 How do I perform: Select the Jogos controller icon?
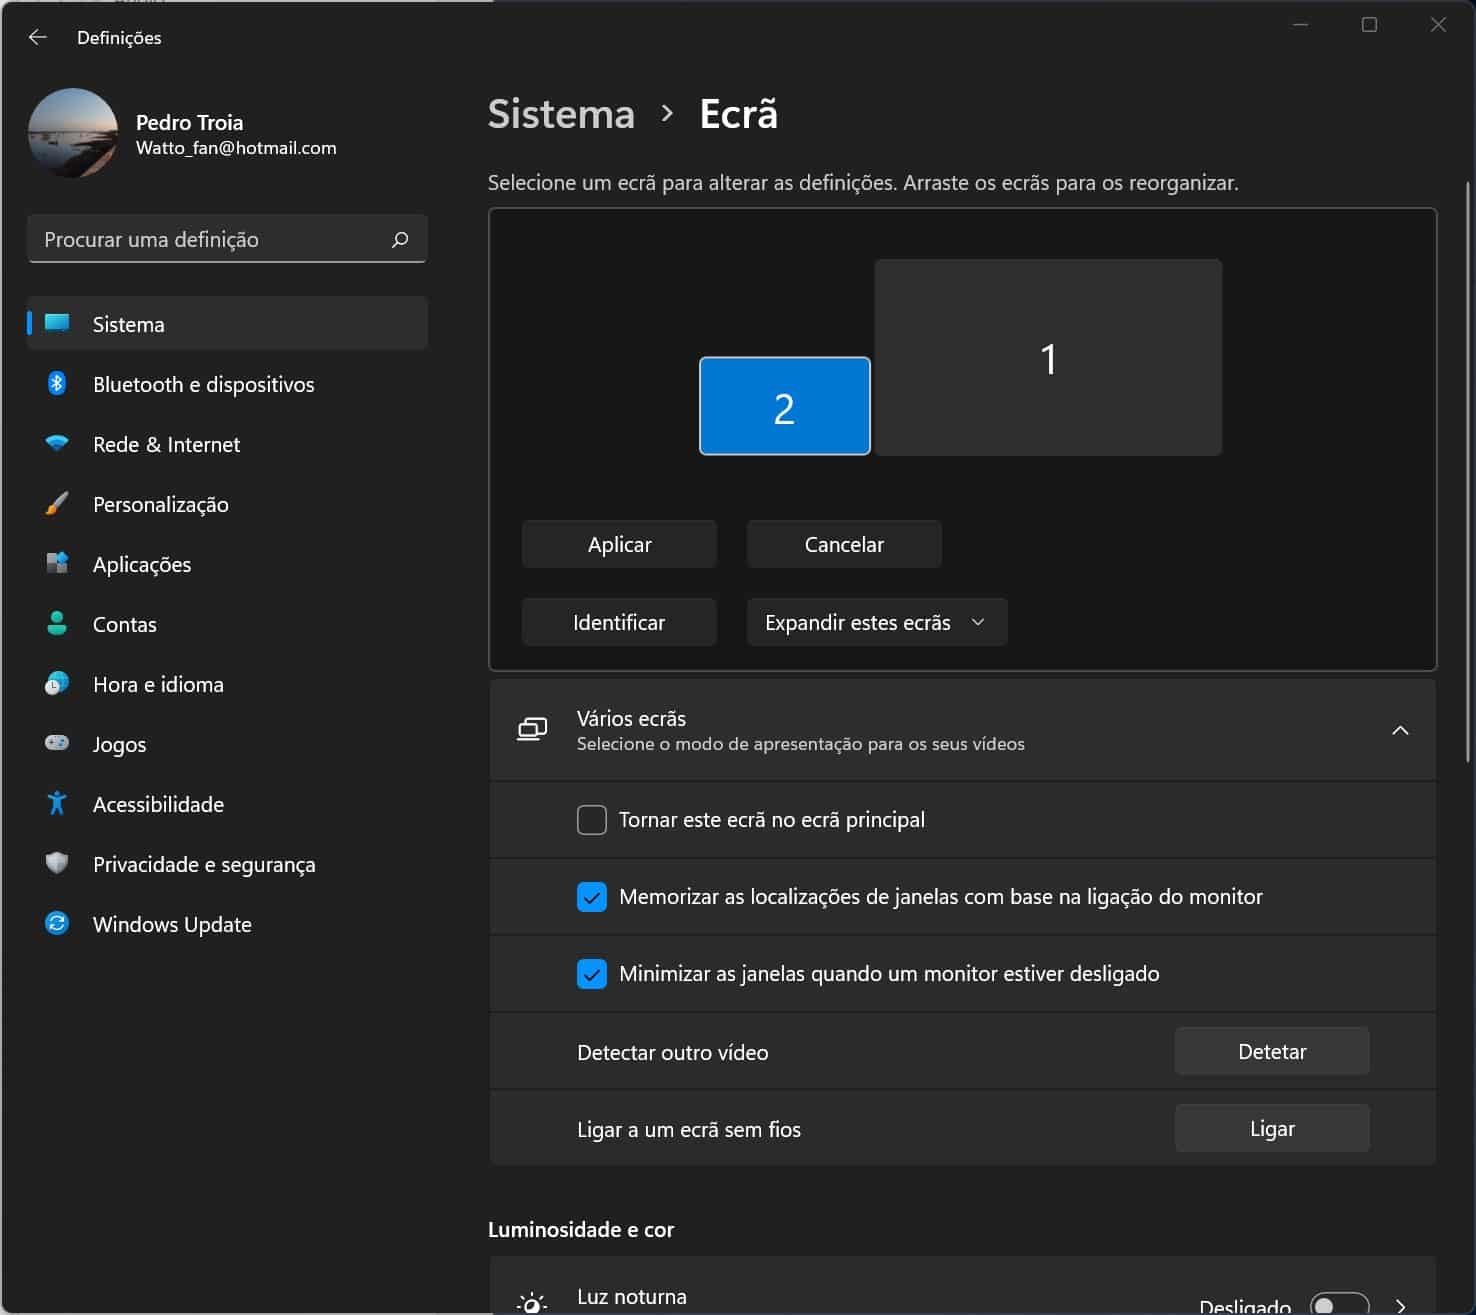pos(57,744)
